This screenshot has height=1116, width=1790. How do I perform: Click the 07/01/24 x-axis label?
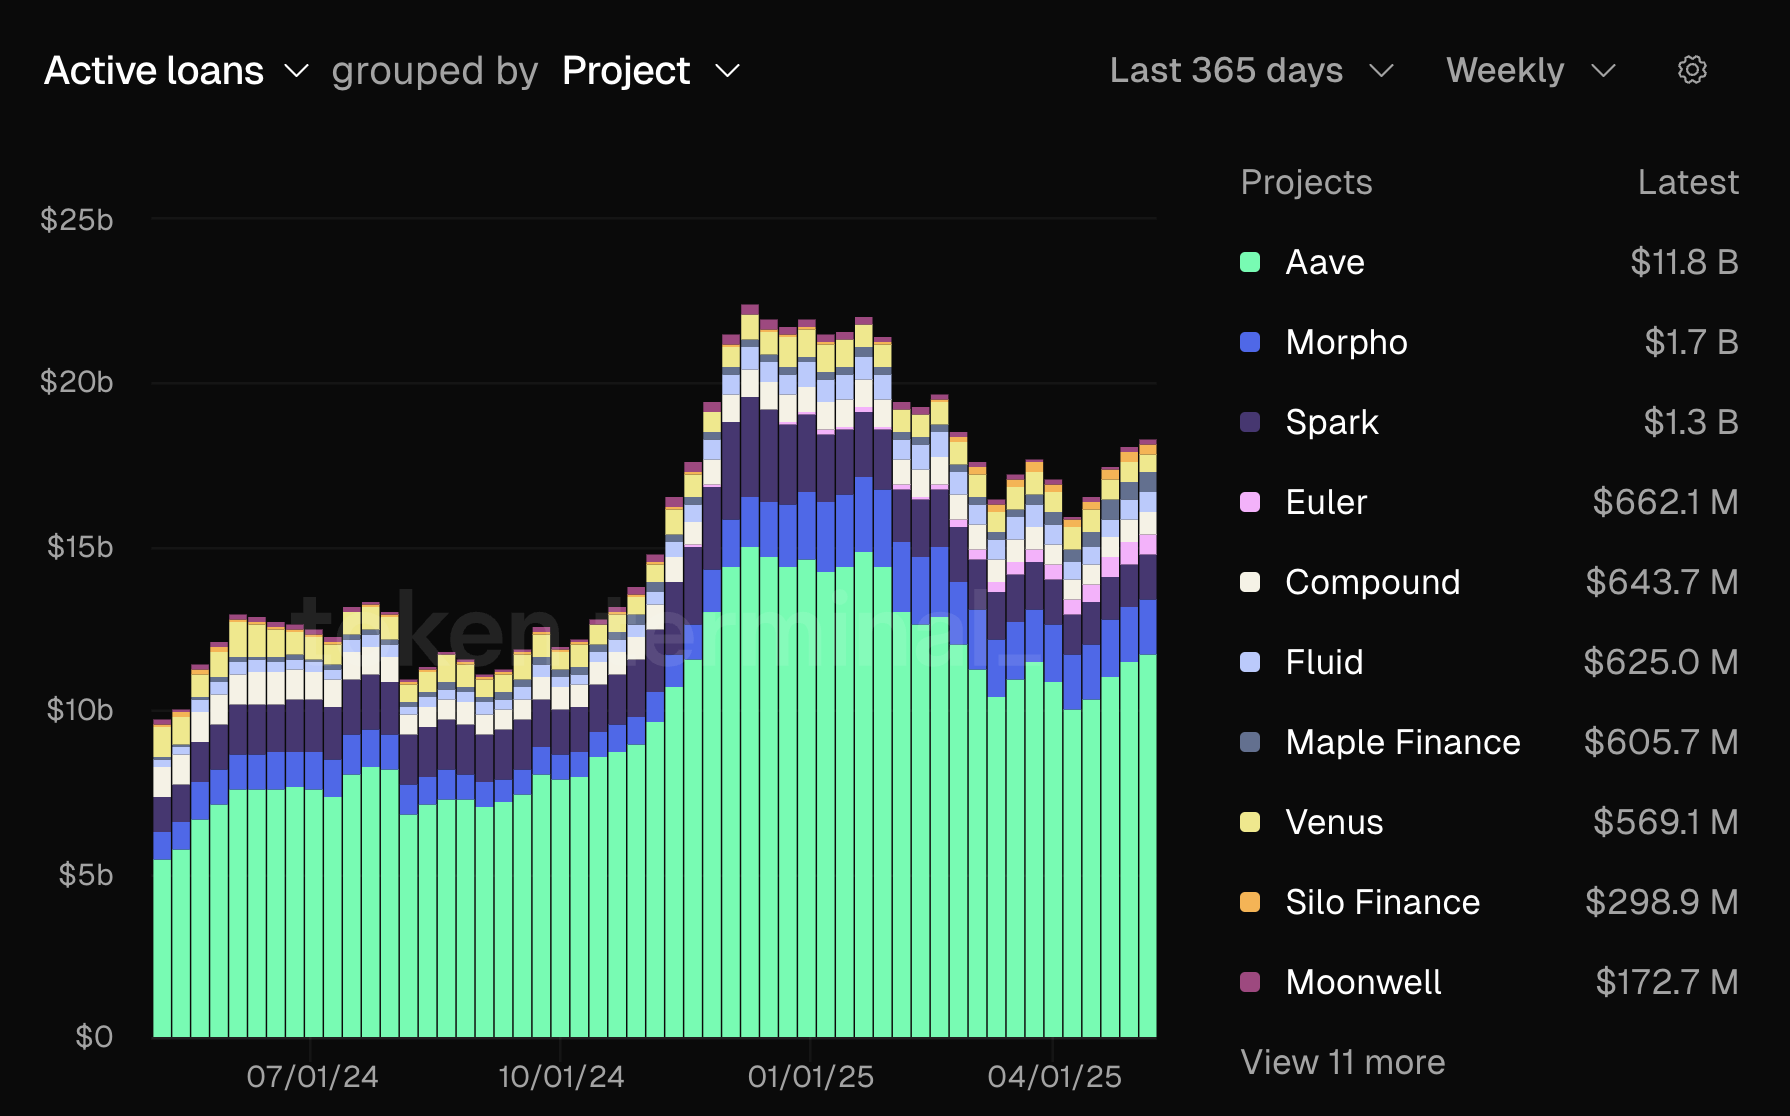click(x=312, y=1077)
